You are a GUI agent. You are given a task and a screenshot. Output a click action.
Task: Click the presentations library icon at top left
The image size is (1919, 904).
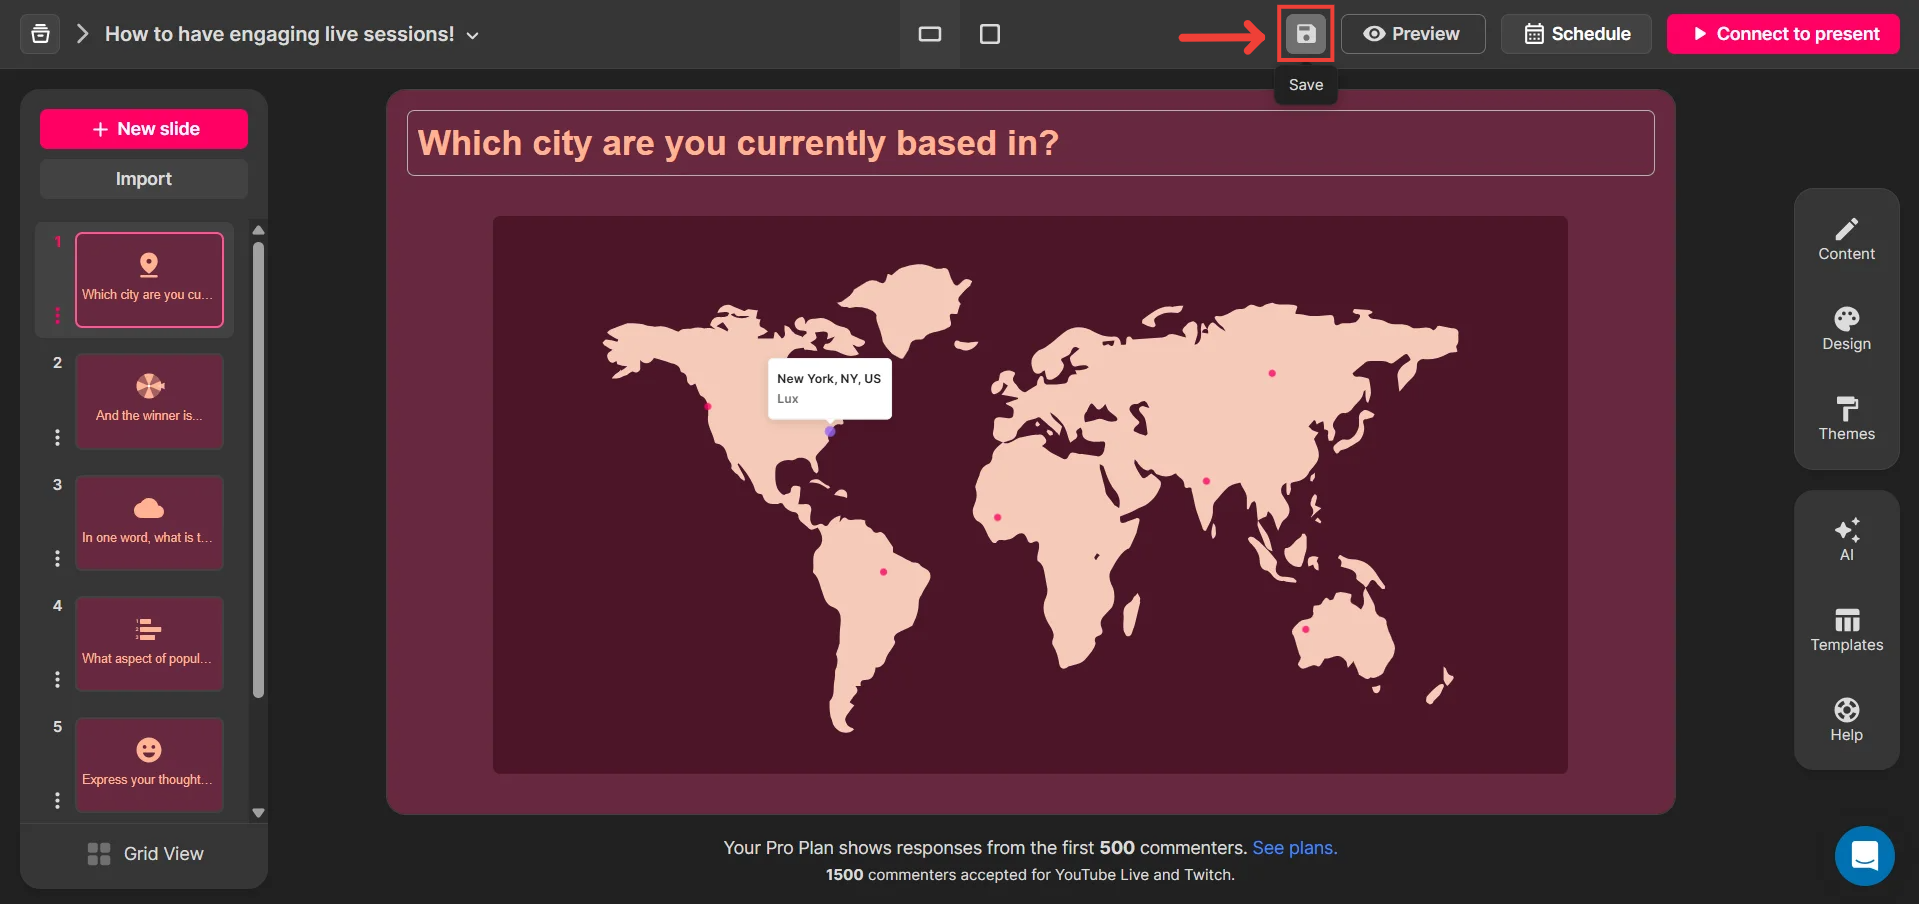[x=40, y=34]
